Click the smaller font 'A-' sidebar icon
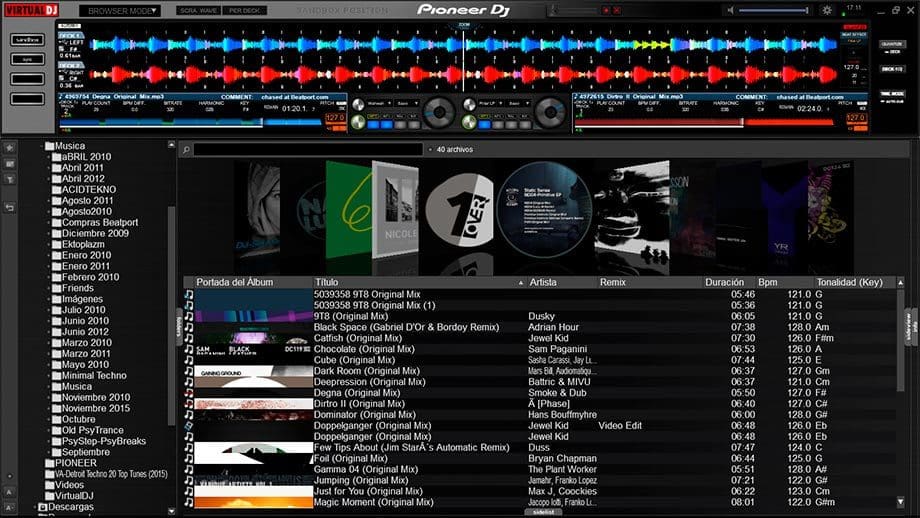920x518 pixels. [x=9, y=507]
